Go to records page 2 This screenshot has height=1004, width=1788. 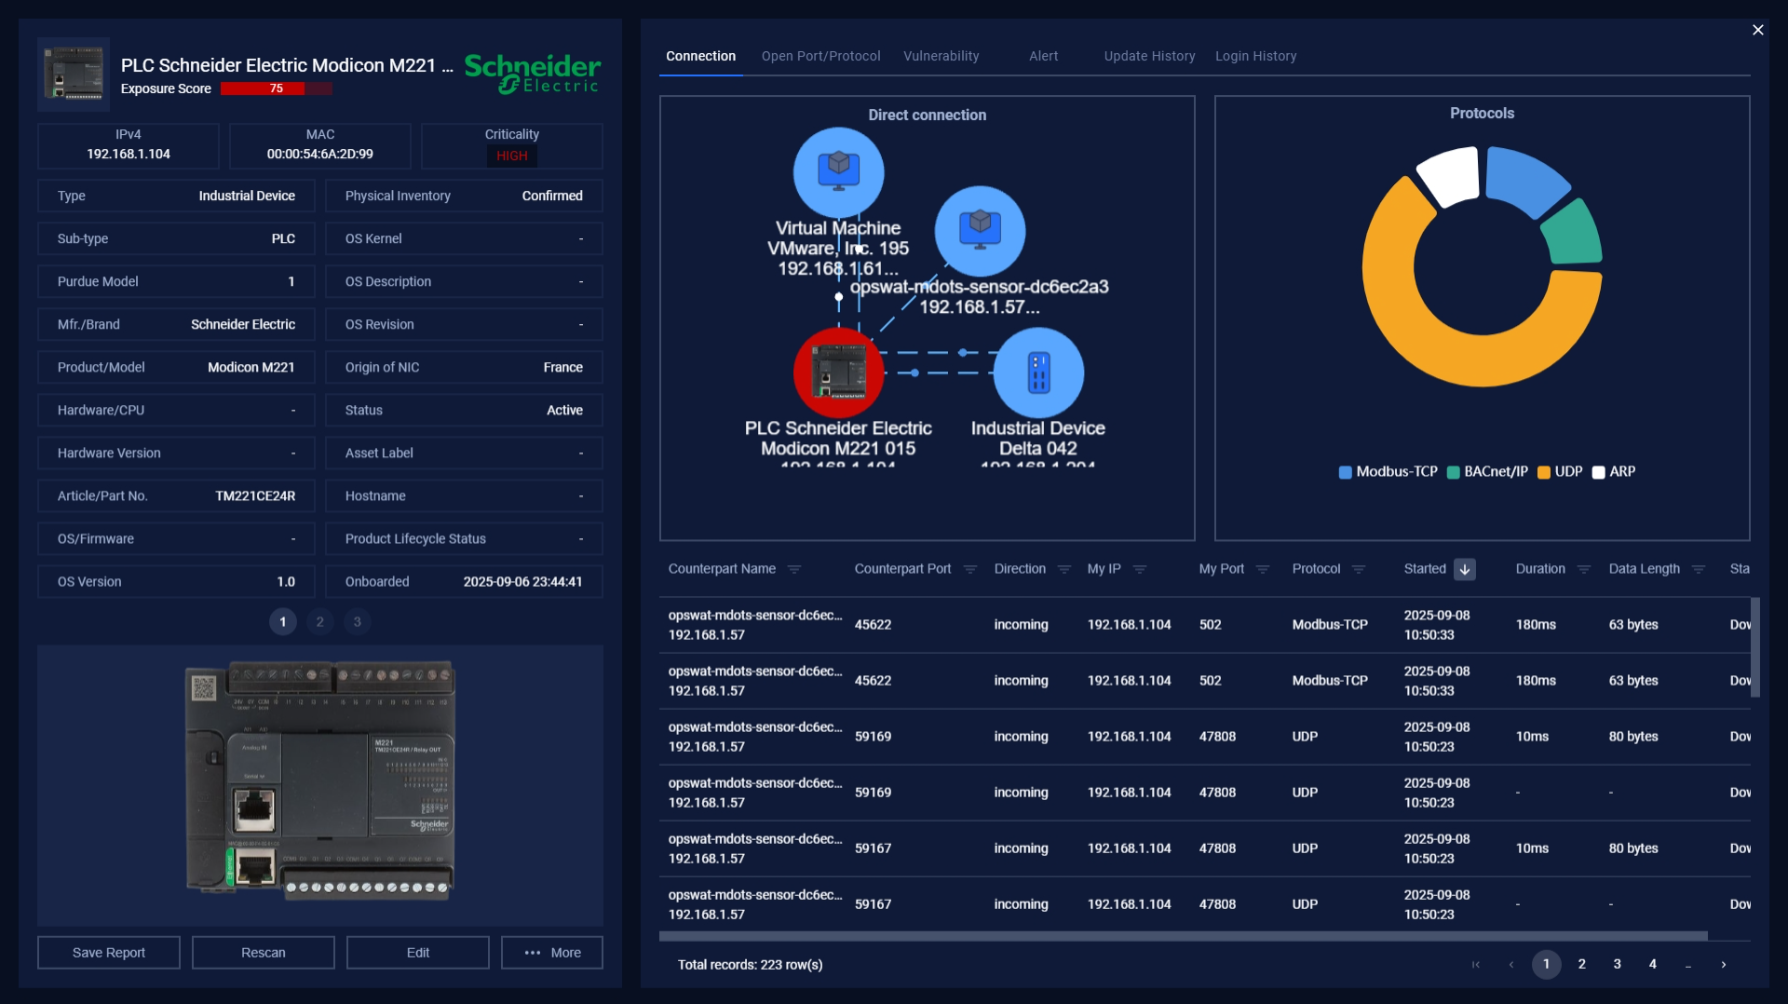pos(1581,964)
